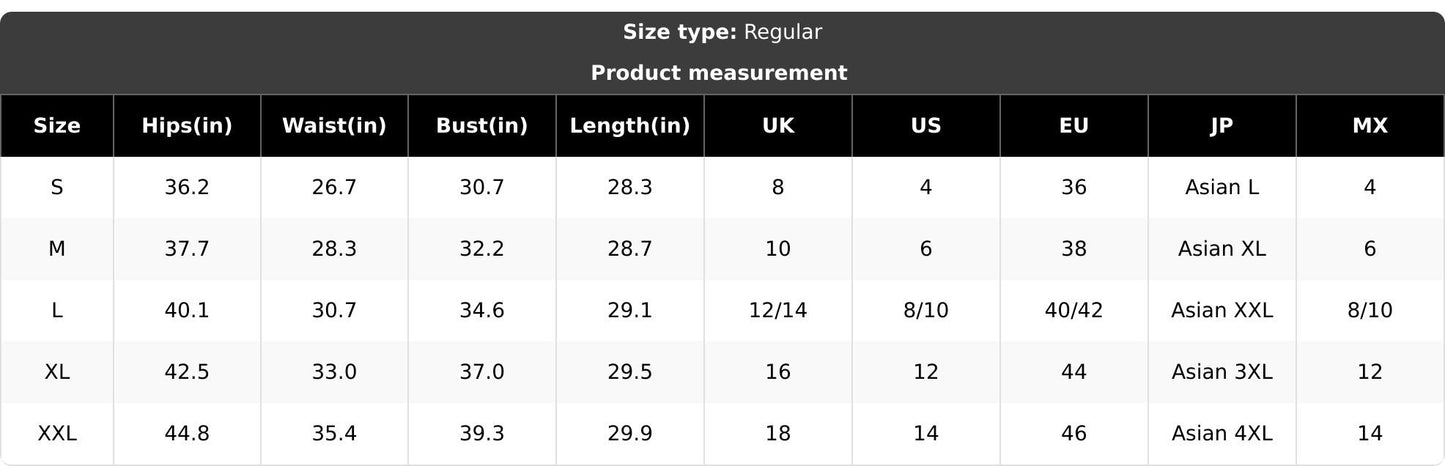Image resolution: width=1445 pixels, height=466 pixels.
Task: Click the EU column header
Action: click(x=1074, y=126)
